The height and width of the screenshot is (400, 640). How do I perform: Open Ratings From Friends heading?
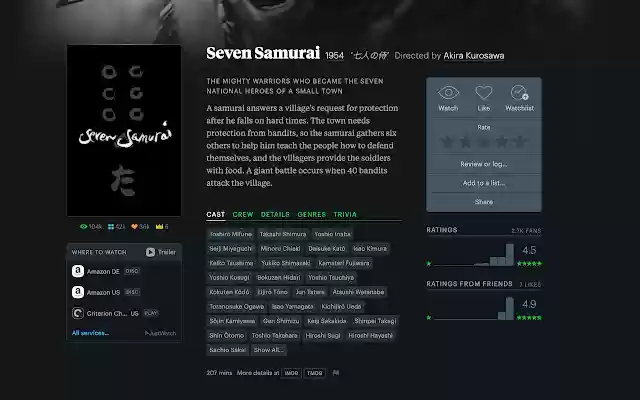469,284
